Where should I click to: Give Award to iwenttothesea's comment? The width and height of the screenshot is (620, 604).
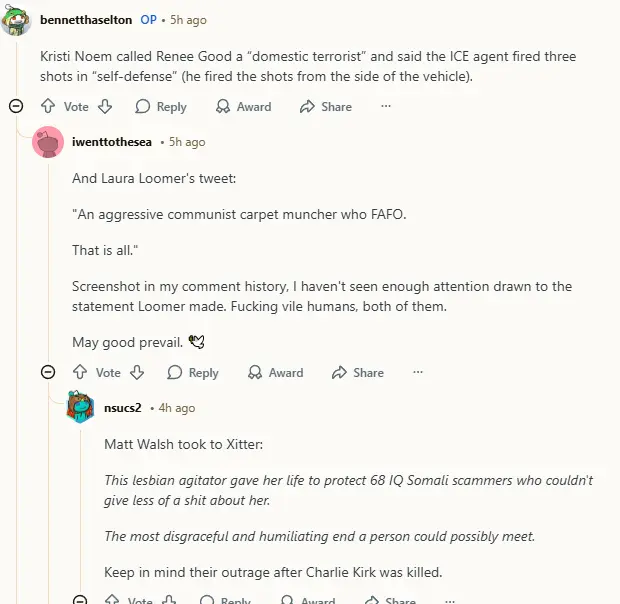[275, 372]
